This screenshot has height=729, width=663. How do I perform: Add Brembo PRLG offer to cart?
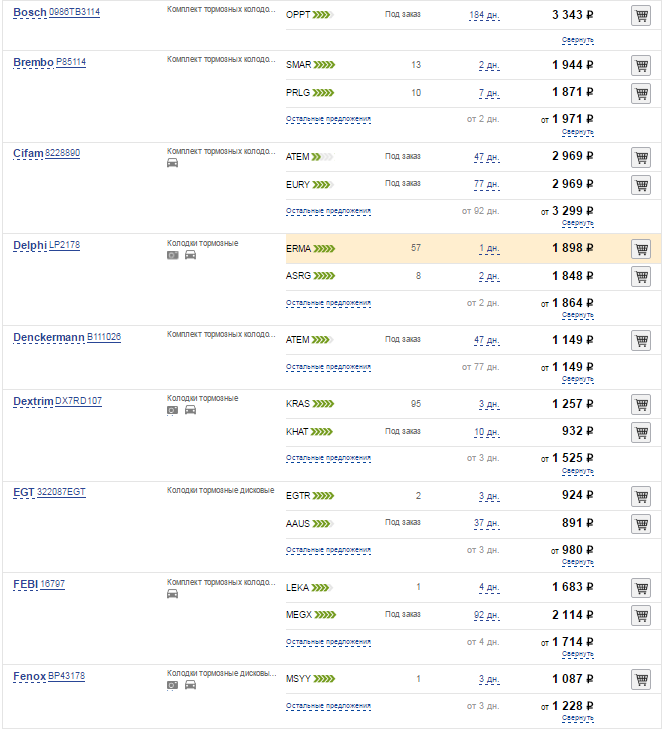coord(641,93)
